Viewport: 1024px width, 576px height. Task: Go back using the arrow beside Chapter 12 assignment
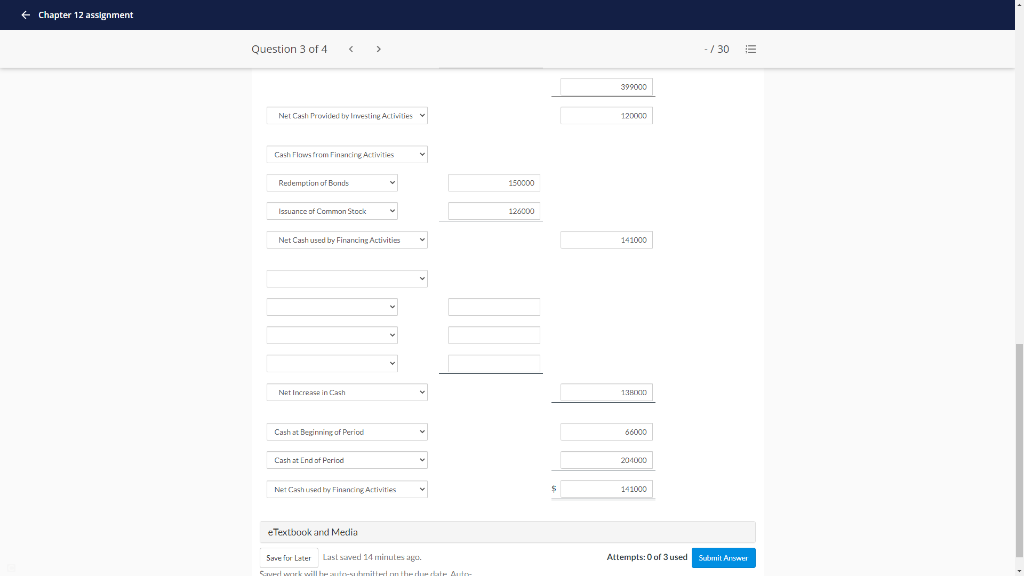click(25, 15)
